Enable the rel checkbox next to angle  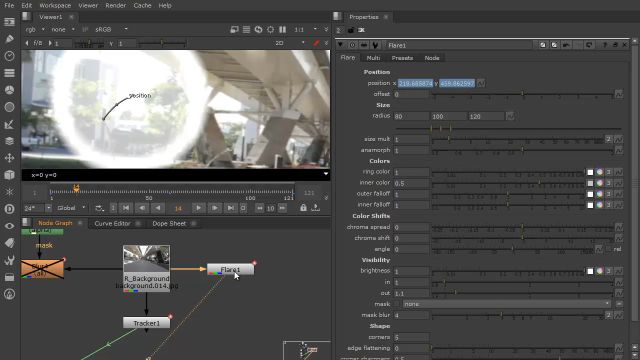[x=609, y=249]
